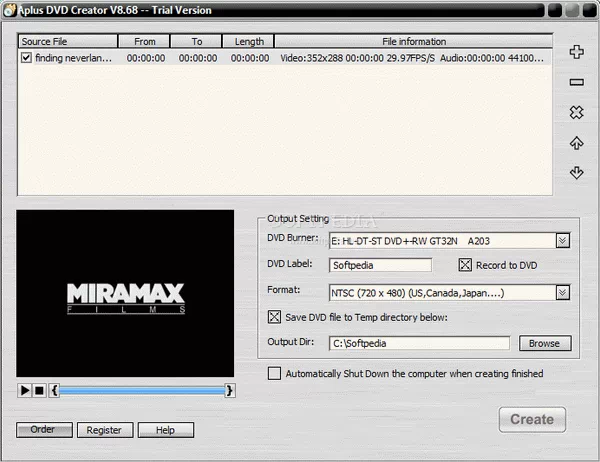Click the File information column header
The width and height of the screenshot is (600, 462).
pyautogui.click(x=414, y=41)
